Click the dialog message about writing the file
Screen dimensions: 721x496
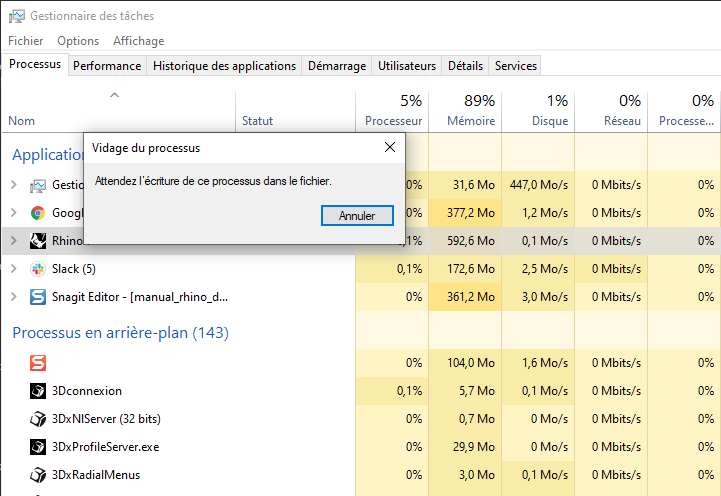click(213, 181)
